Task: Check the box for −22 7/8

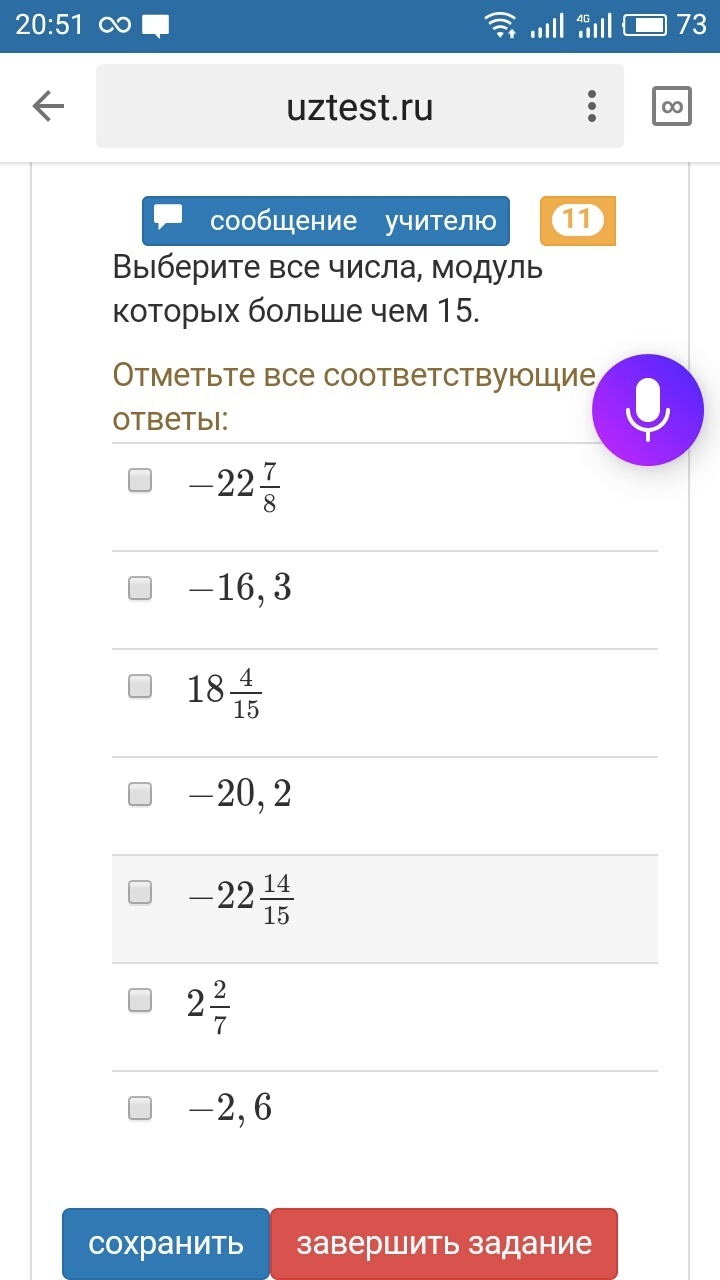Action: [140, 481]
